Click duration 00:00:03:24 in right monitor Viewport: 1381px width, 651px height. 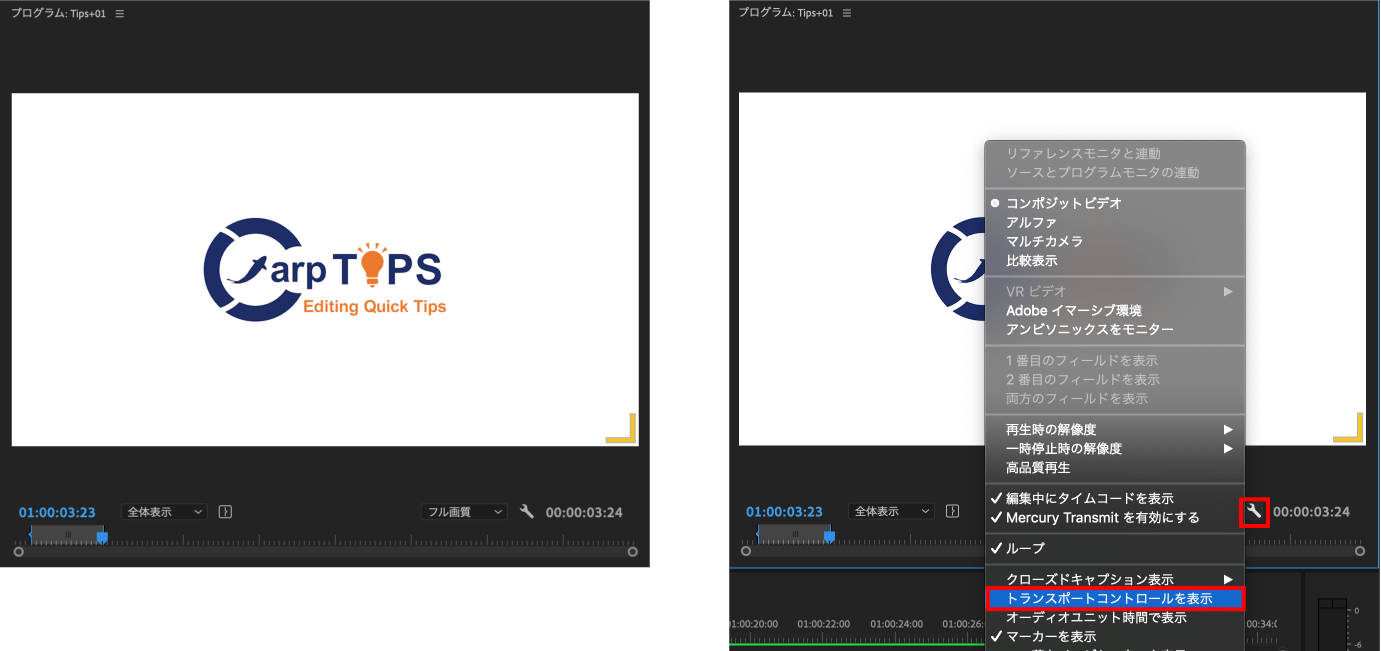click(1311, 512)
